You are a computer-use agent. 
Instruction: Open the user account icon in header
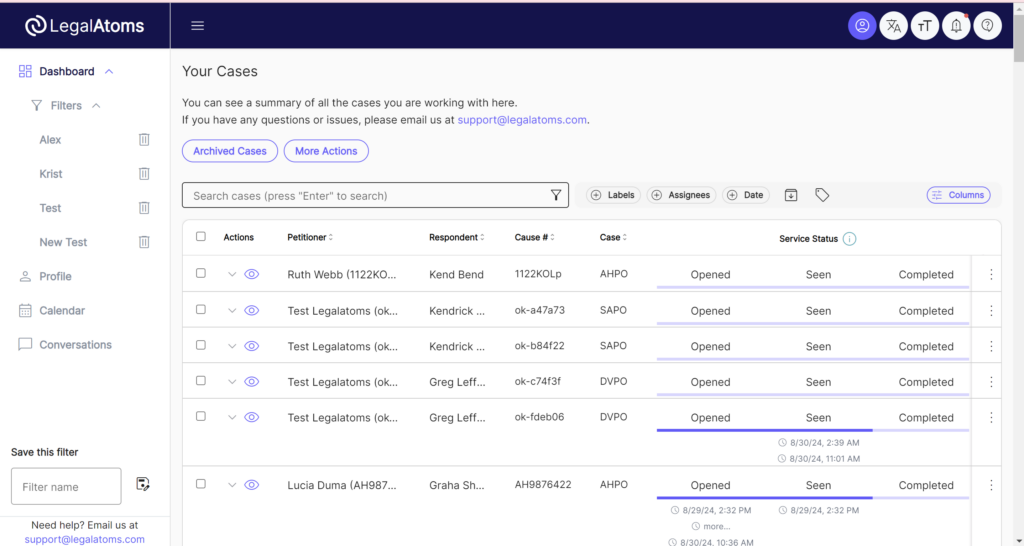pyautogui.click(x=862, y=26)
